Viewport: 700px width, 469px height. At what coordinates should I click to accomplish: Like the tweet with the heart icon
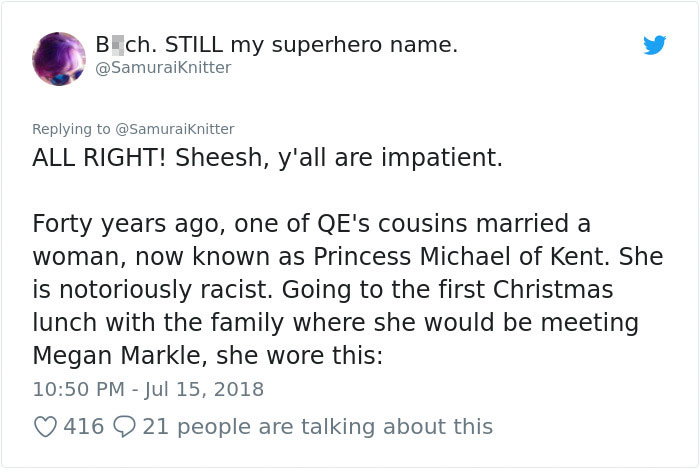click(x=45, y=427)
